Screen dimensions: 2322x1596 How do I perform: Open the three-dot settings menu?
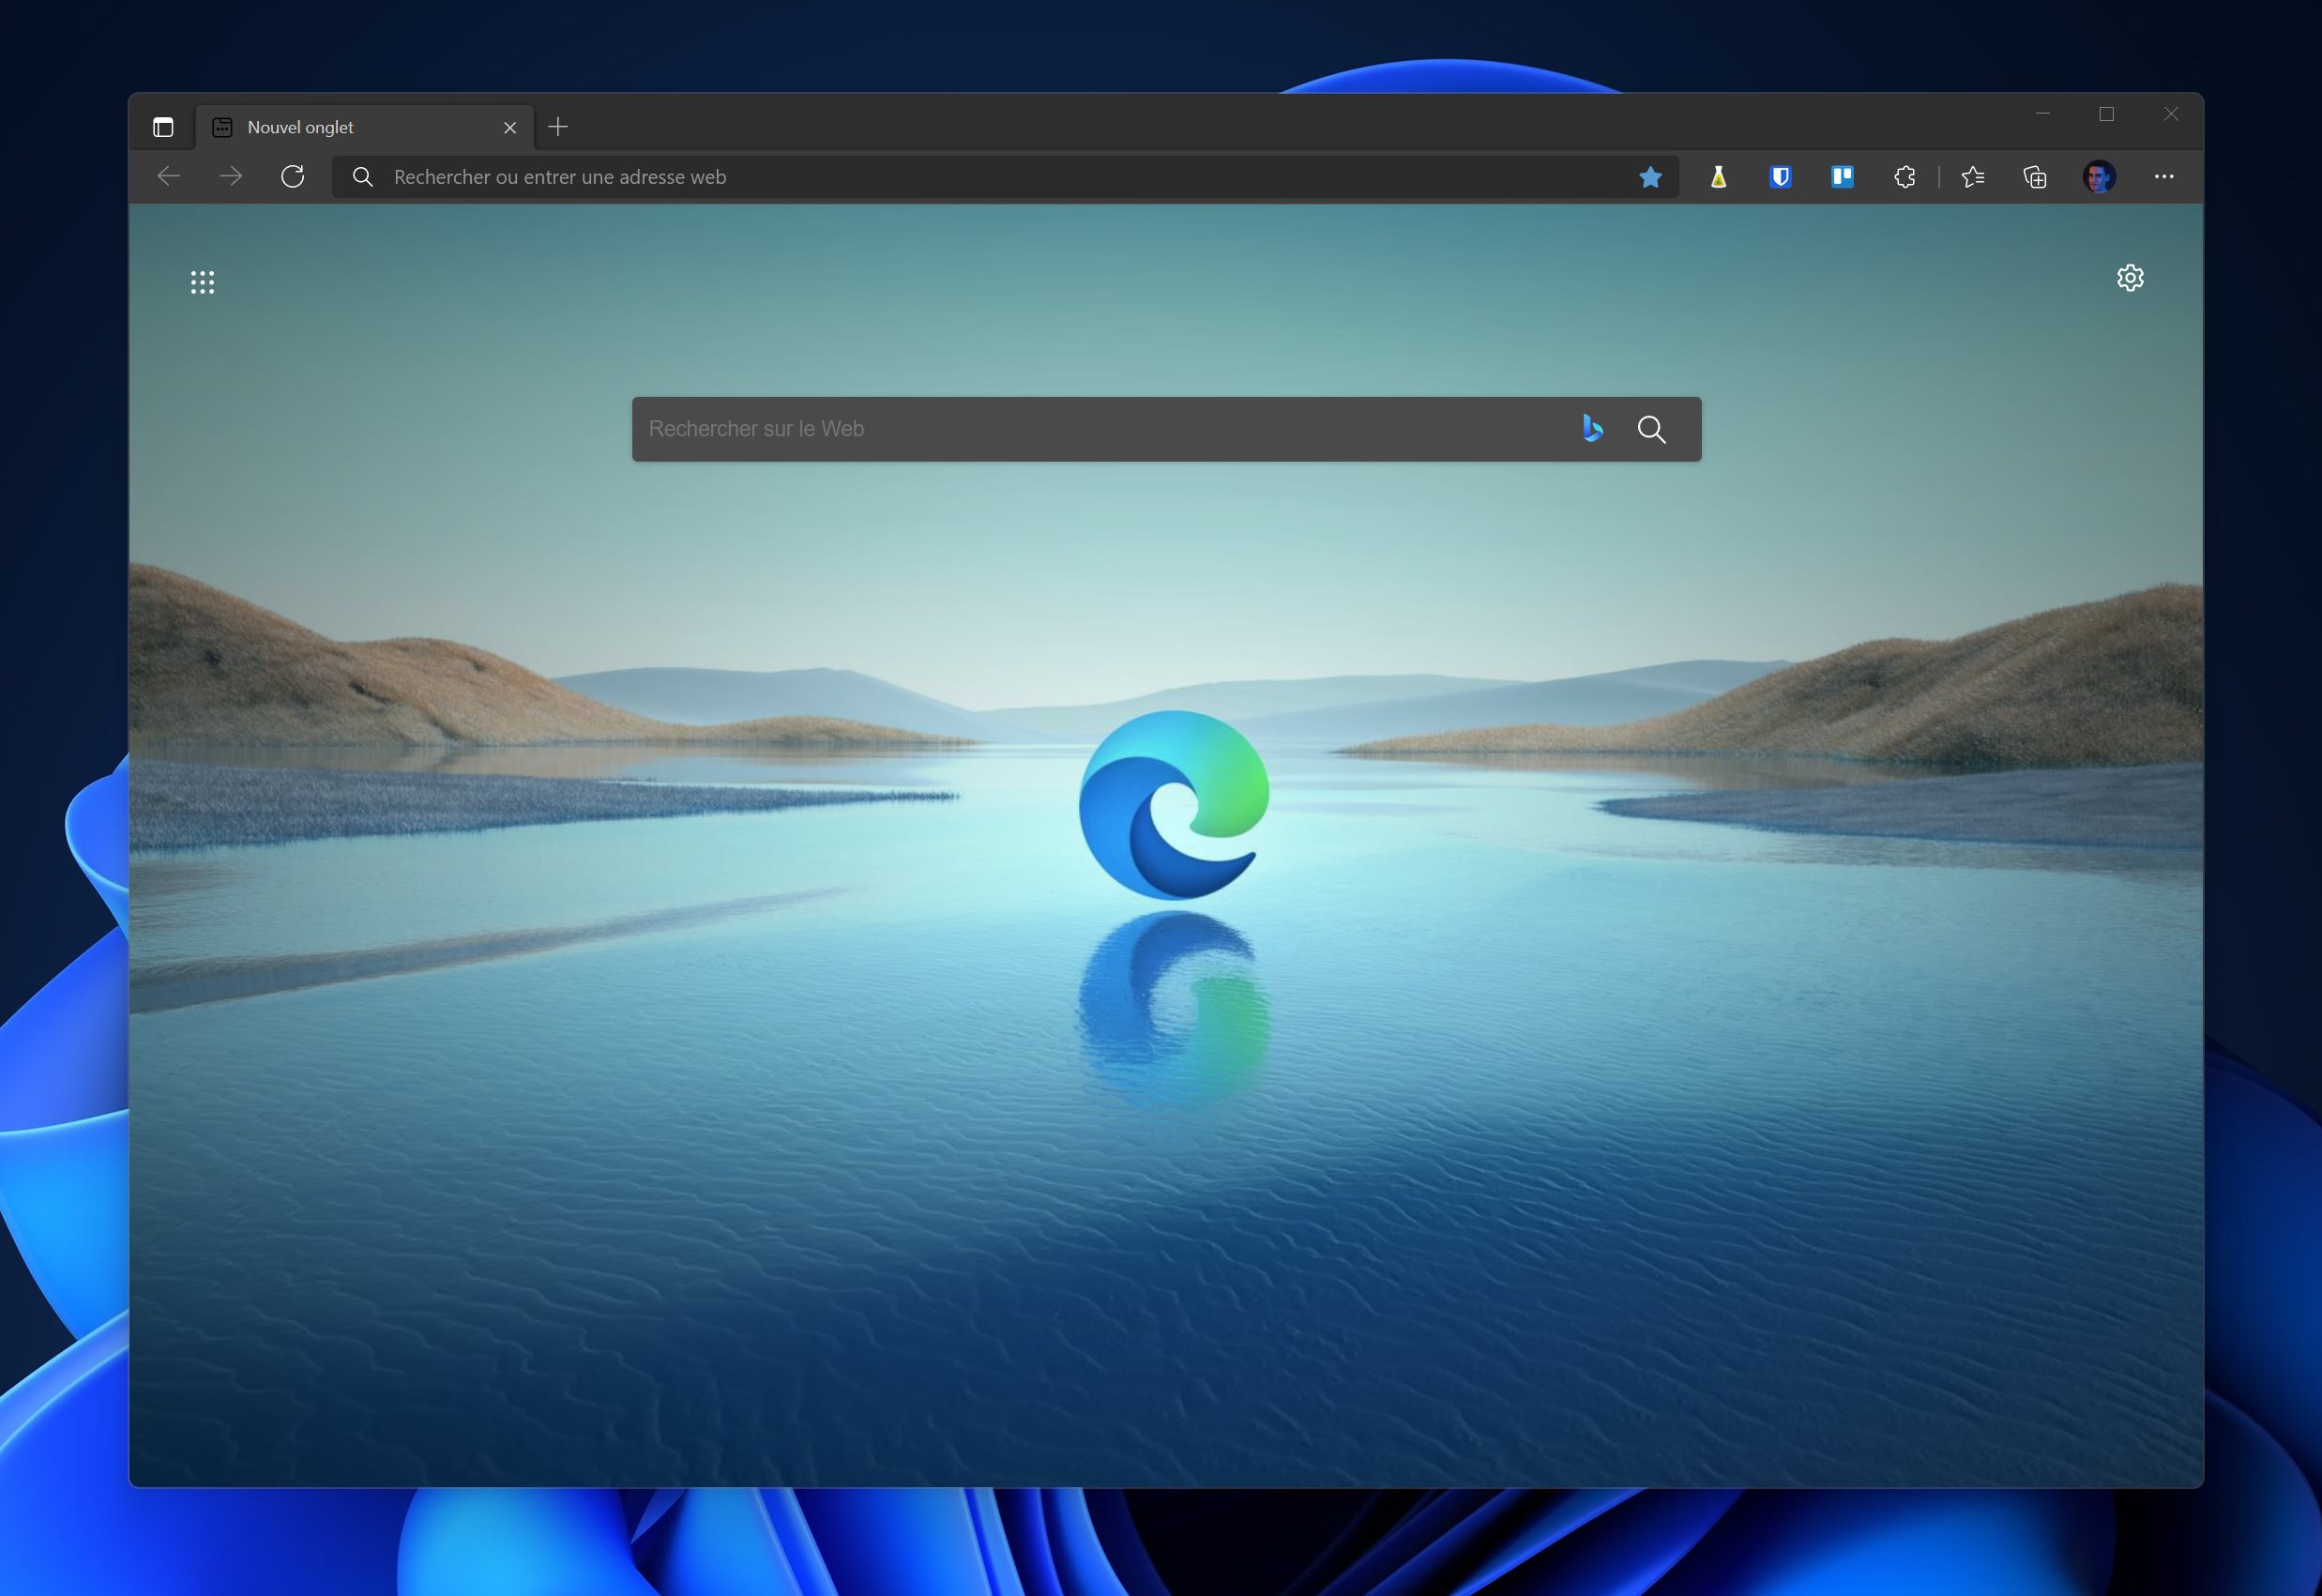[2164, 177]
